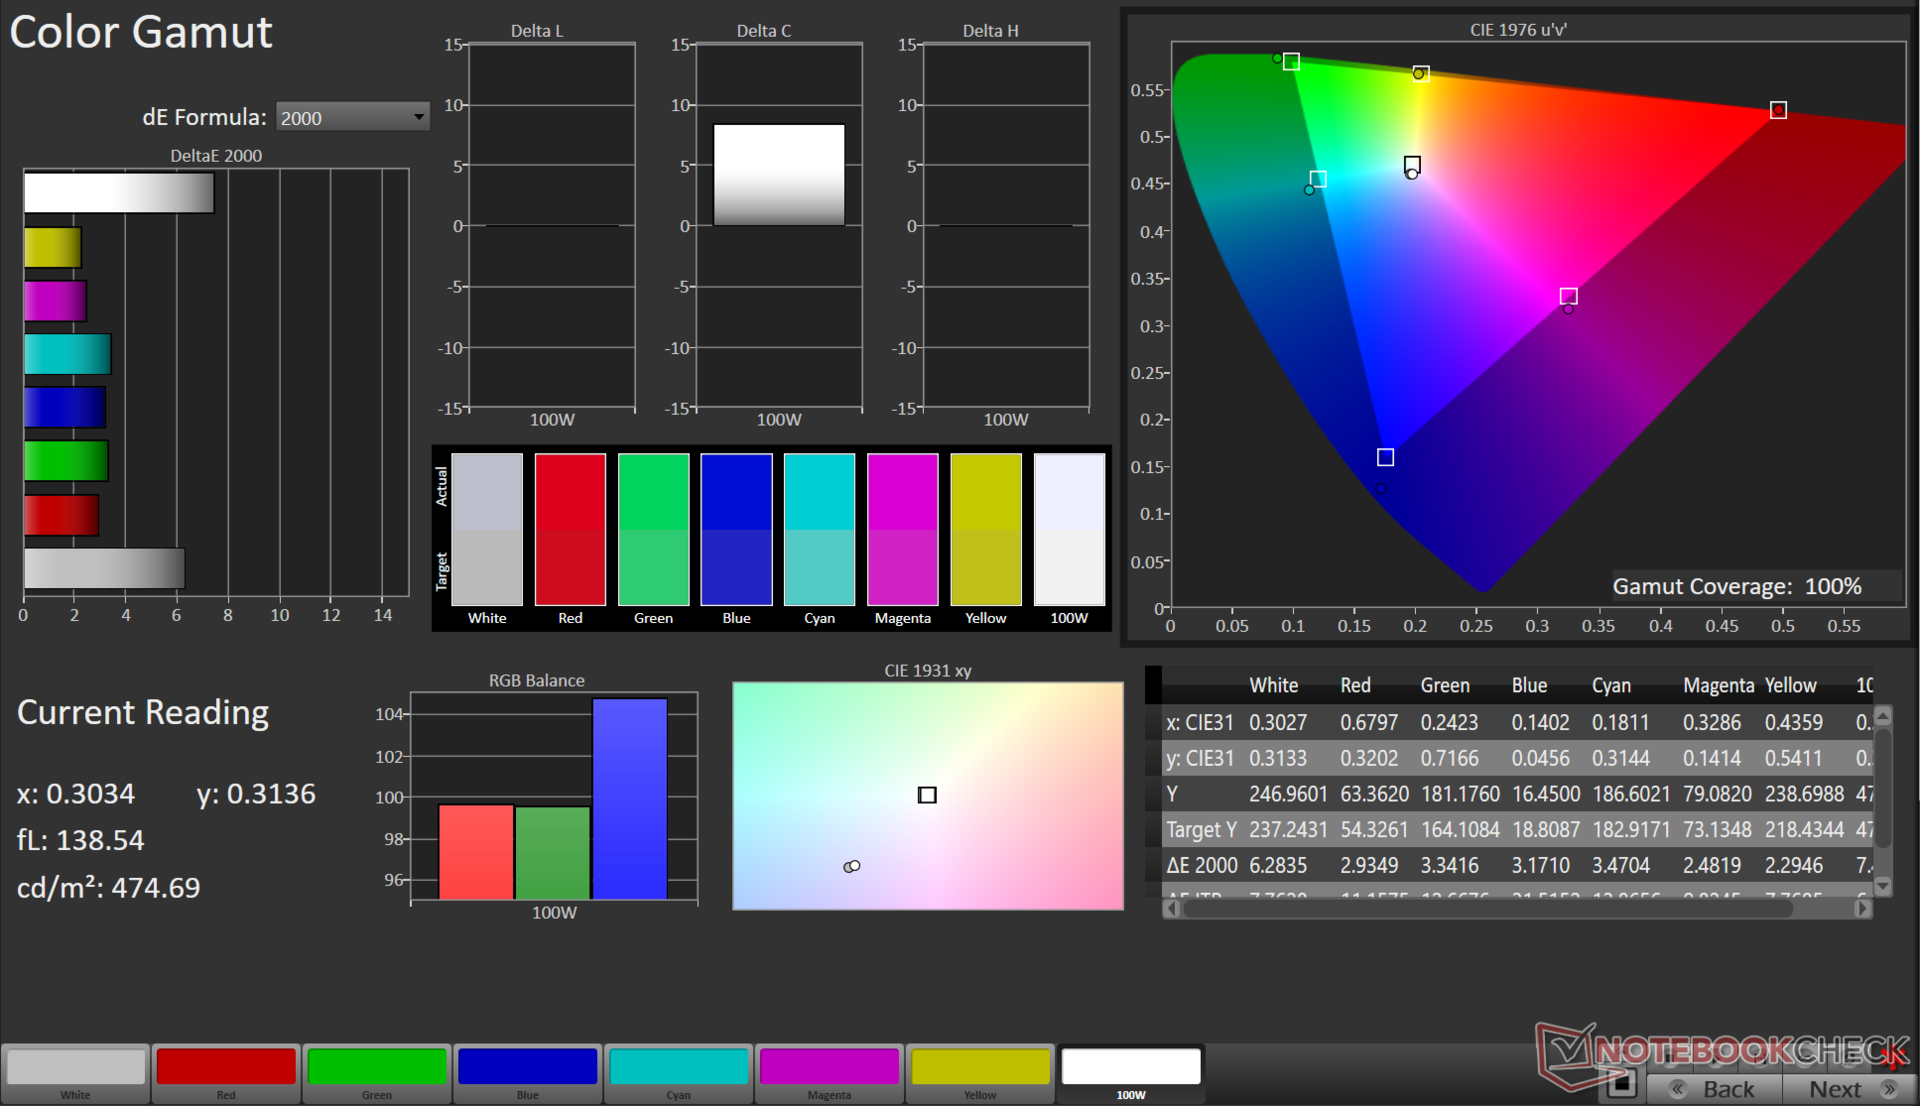Select the Red swatch in bottom strip

[x=226, y=1068]
